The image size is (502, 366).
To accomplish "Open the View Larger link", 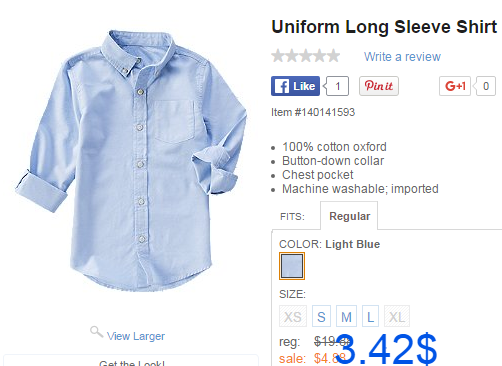I will pos(136,336).
